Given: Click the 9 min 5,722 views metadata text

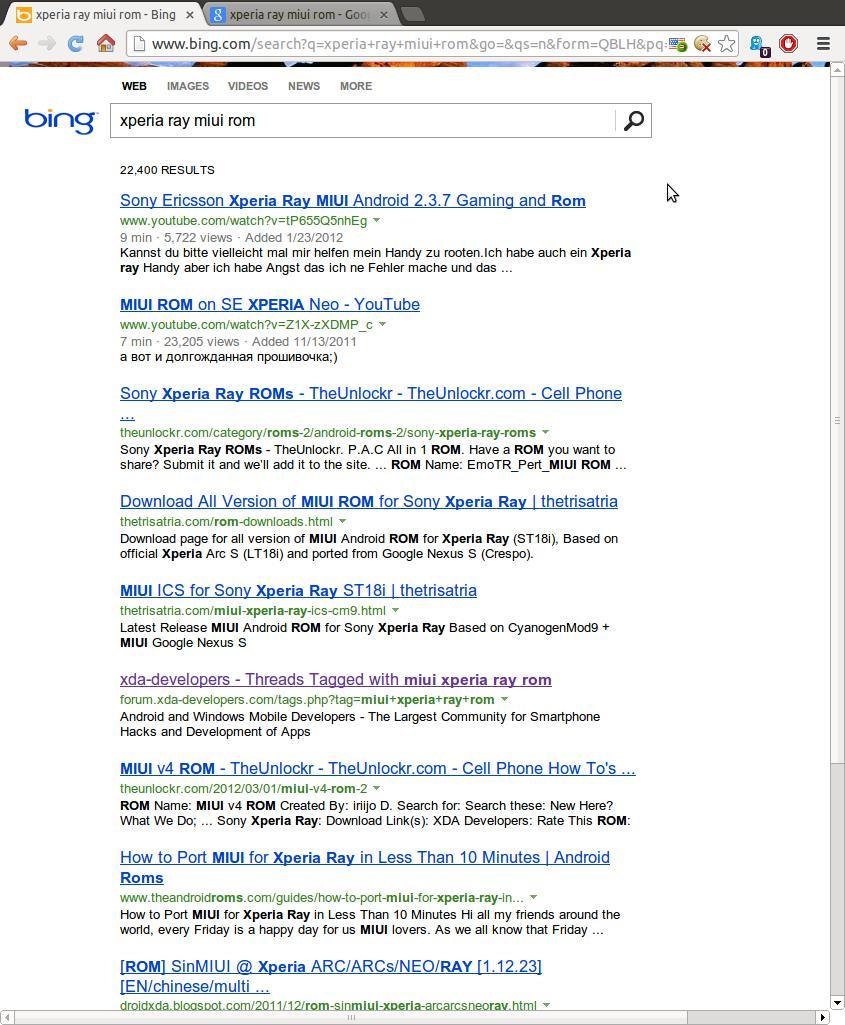Looking at the screenshot, I should click(231, 237).
